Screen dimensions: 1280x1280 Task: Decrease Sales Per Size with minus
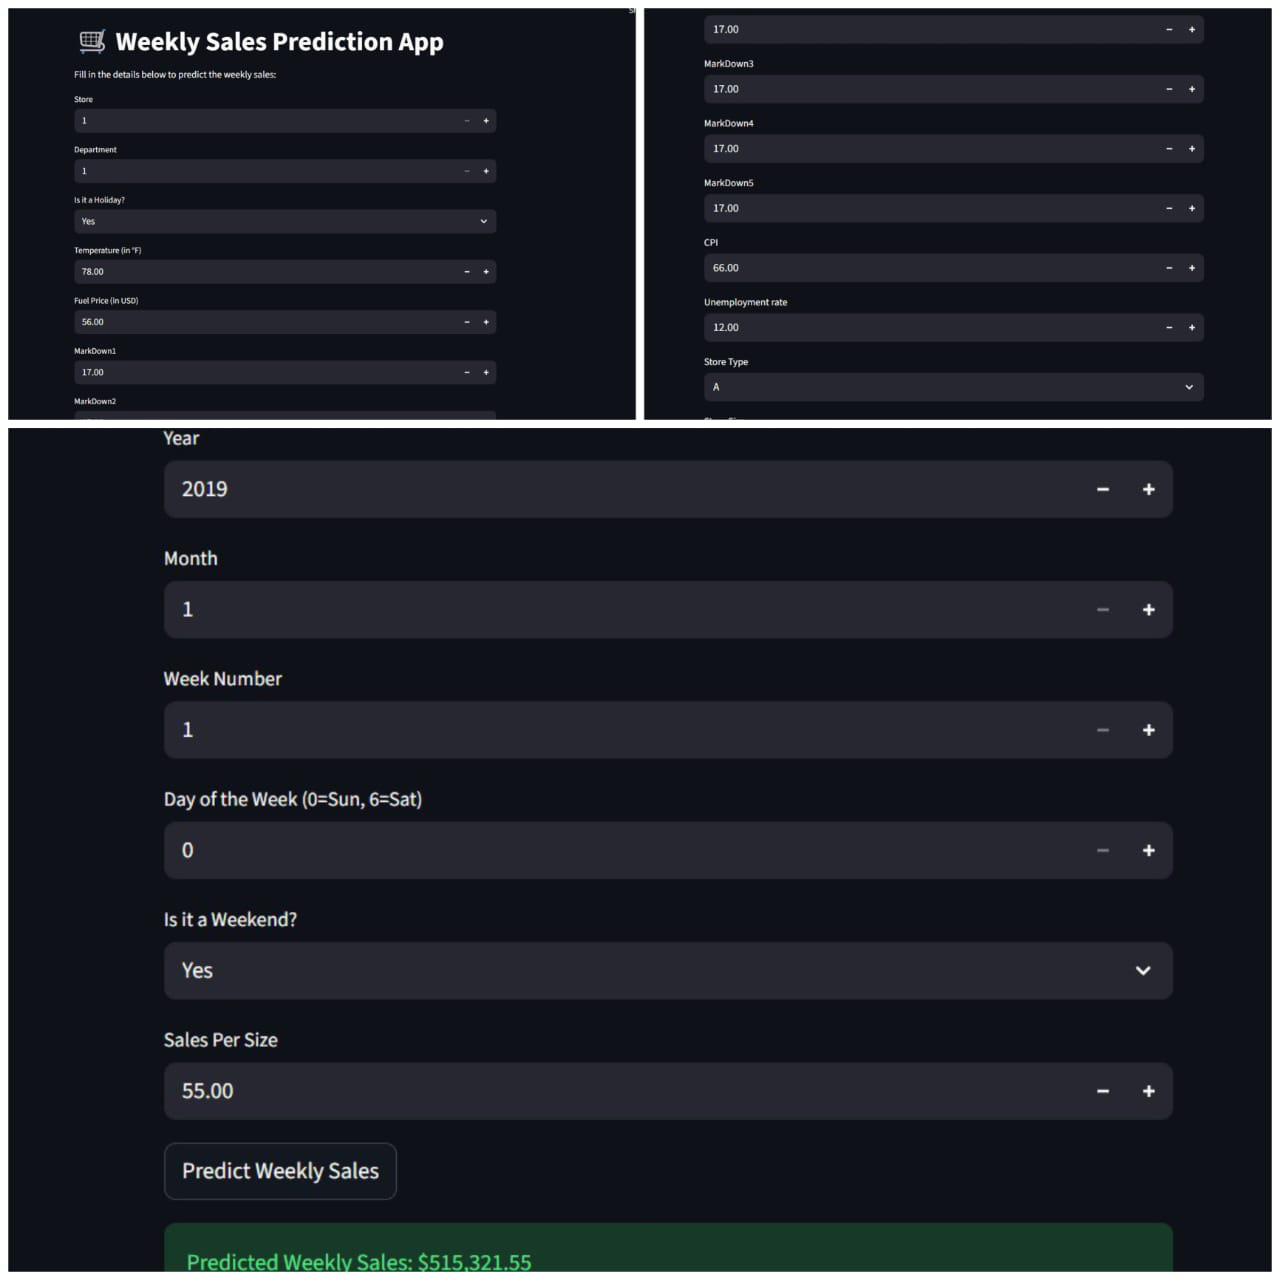coord(1103,1091)
